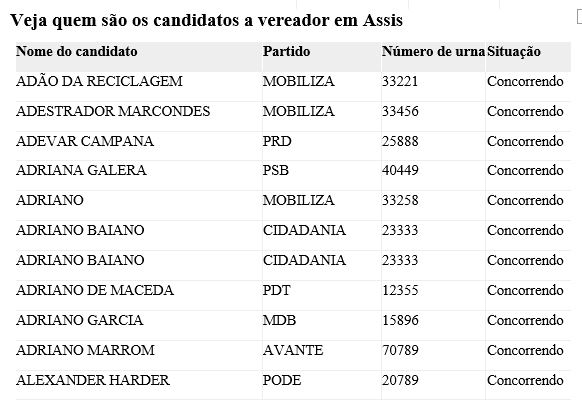The image size is (582, 405).
Task: Select the ADÃO DA RECICLAGEM candidate name
Action: click(99, 81)
